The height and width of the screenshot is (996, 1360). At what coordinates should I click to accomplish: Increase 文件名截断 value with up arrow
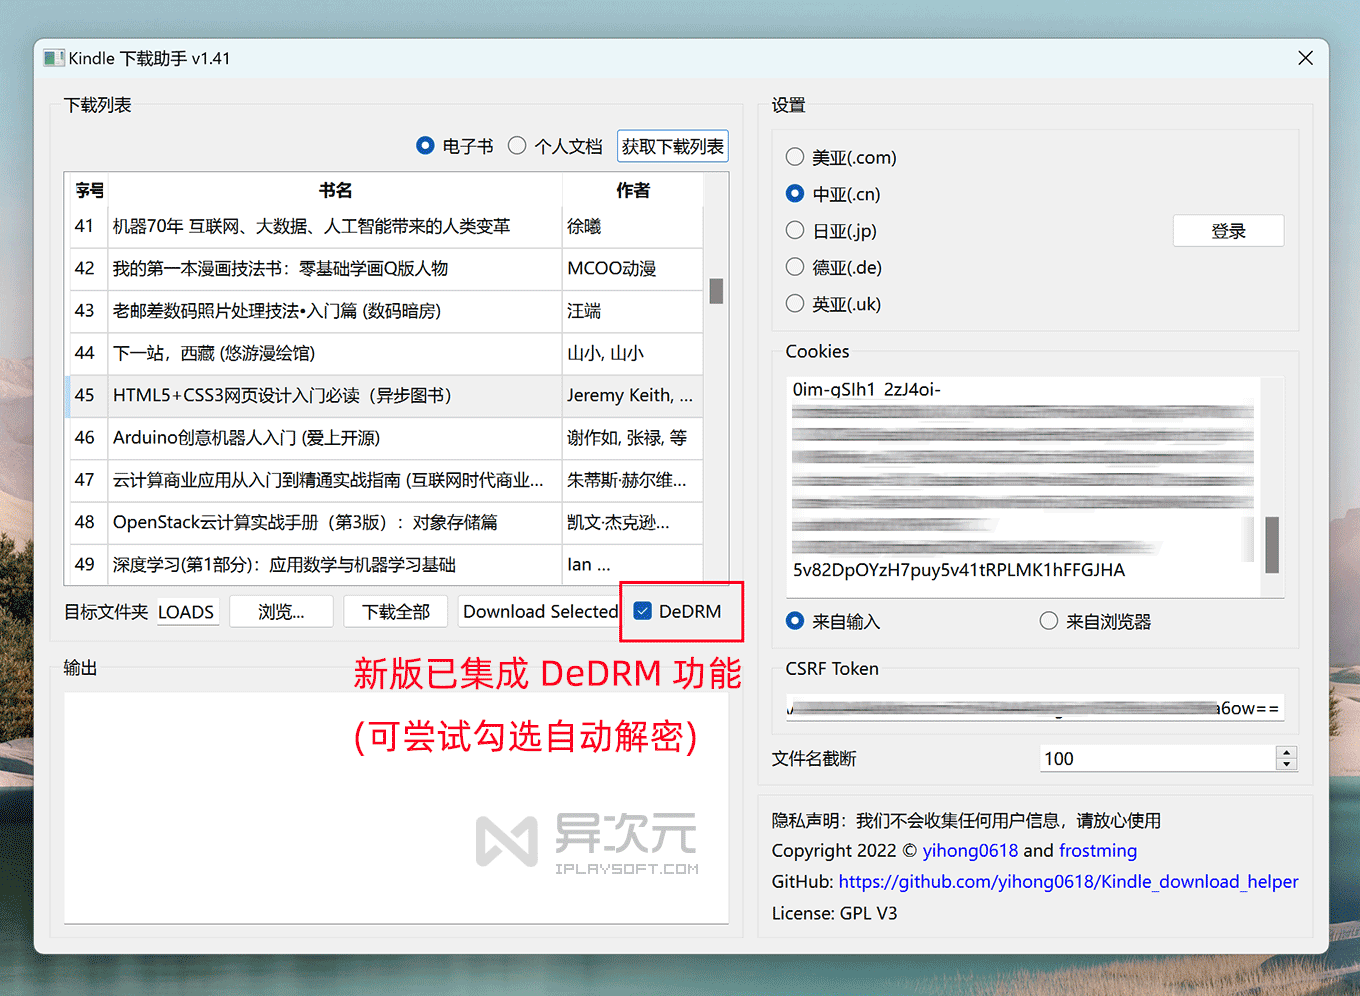(1287, 752)
